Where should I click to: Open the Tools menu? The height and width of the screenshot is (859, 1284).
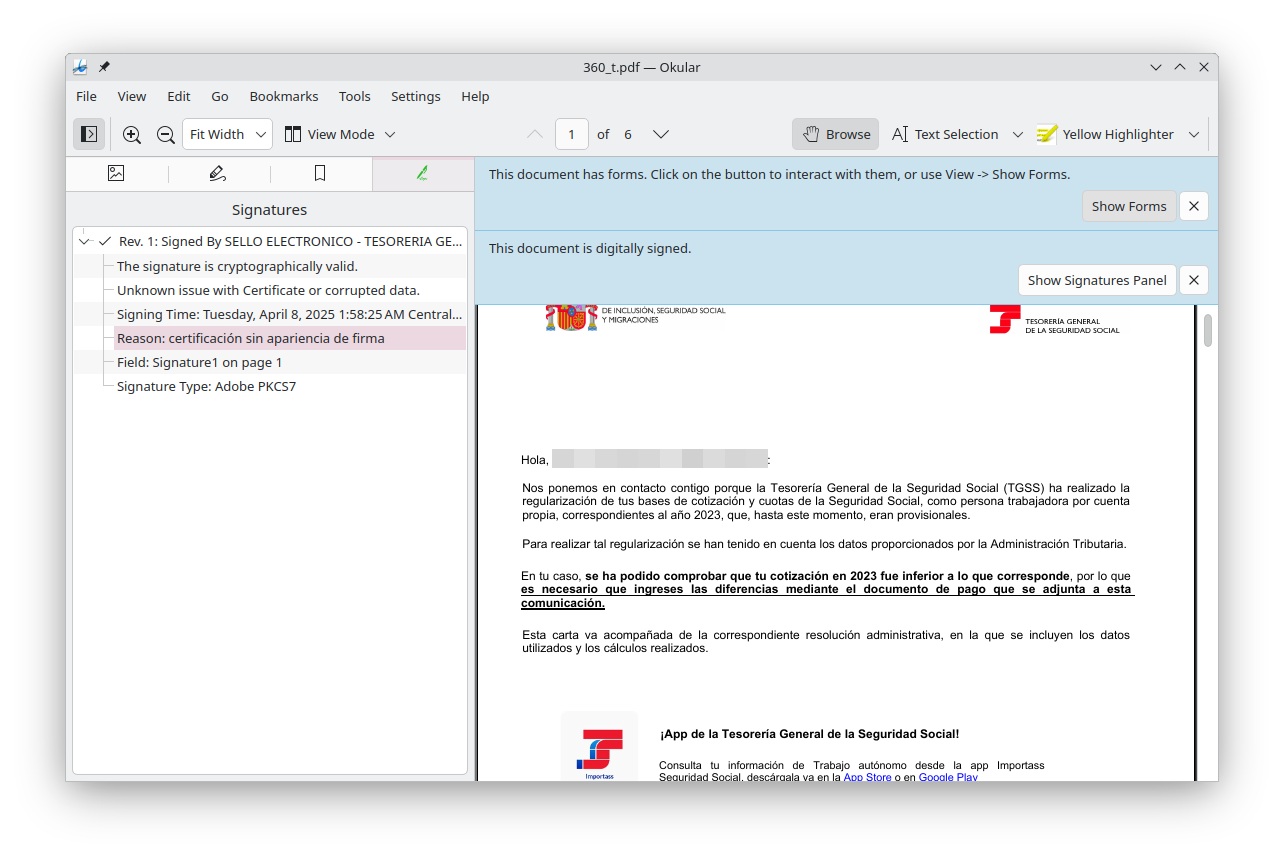coord(354,96)
